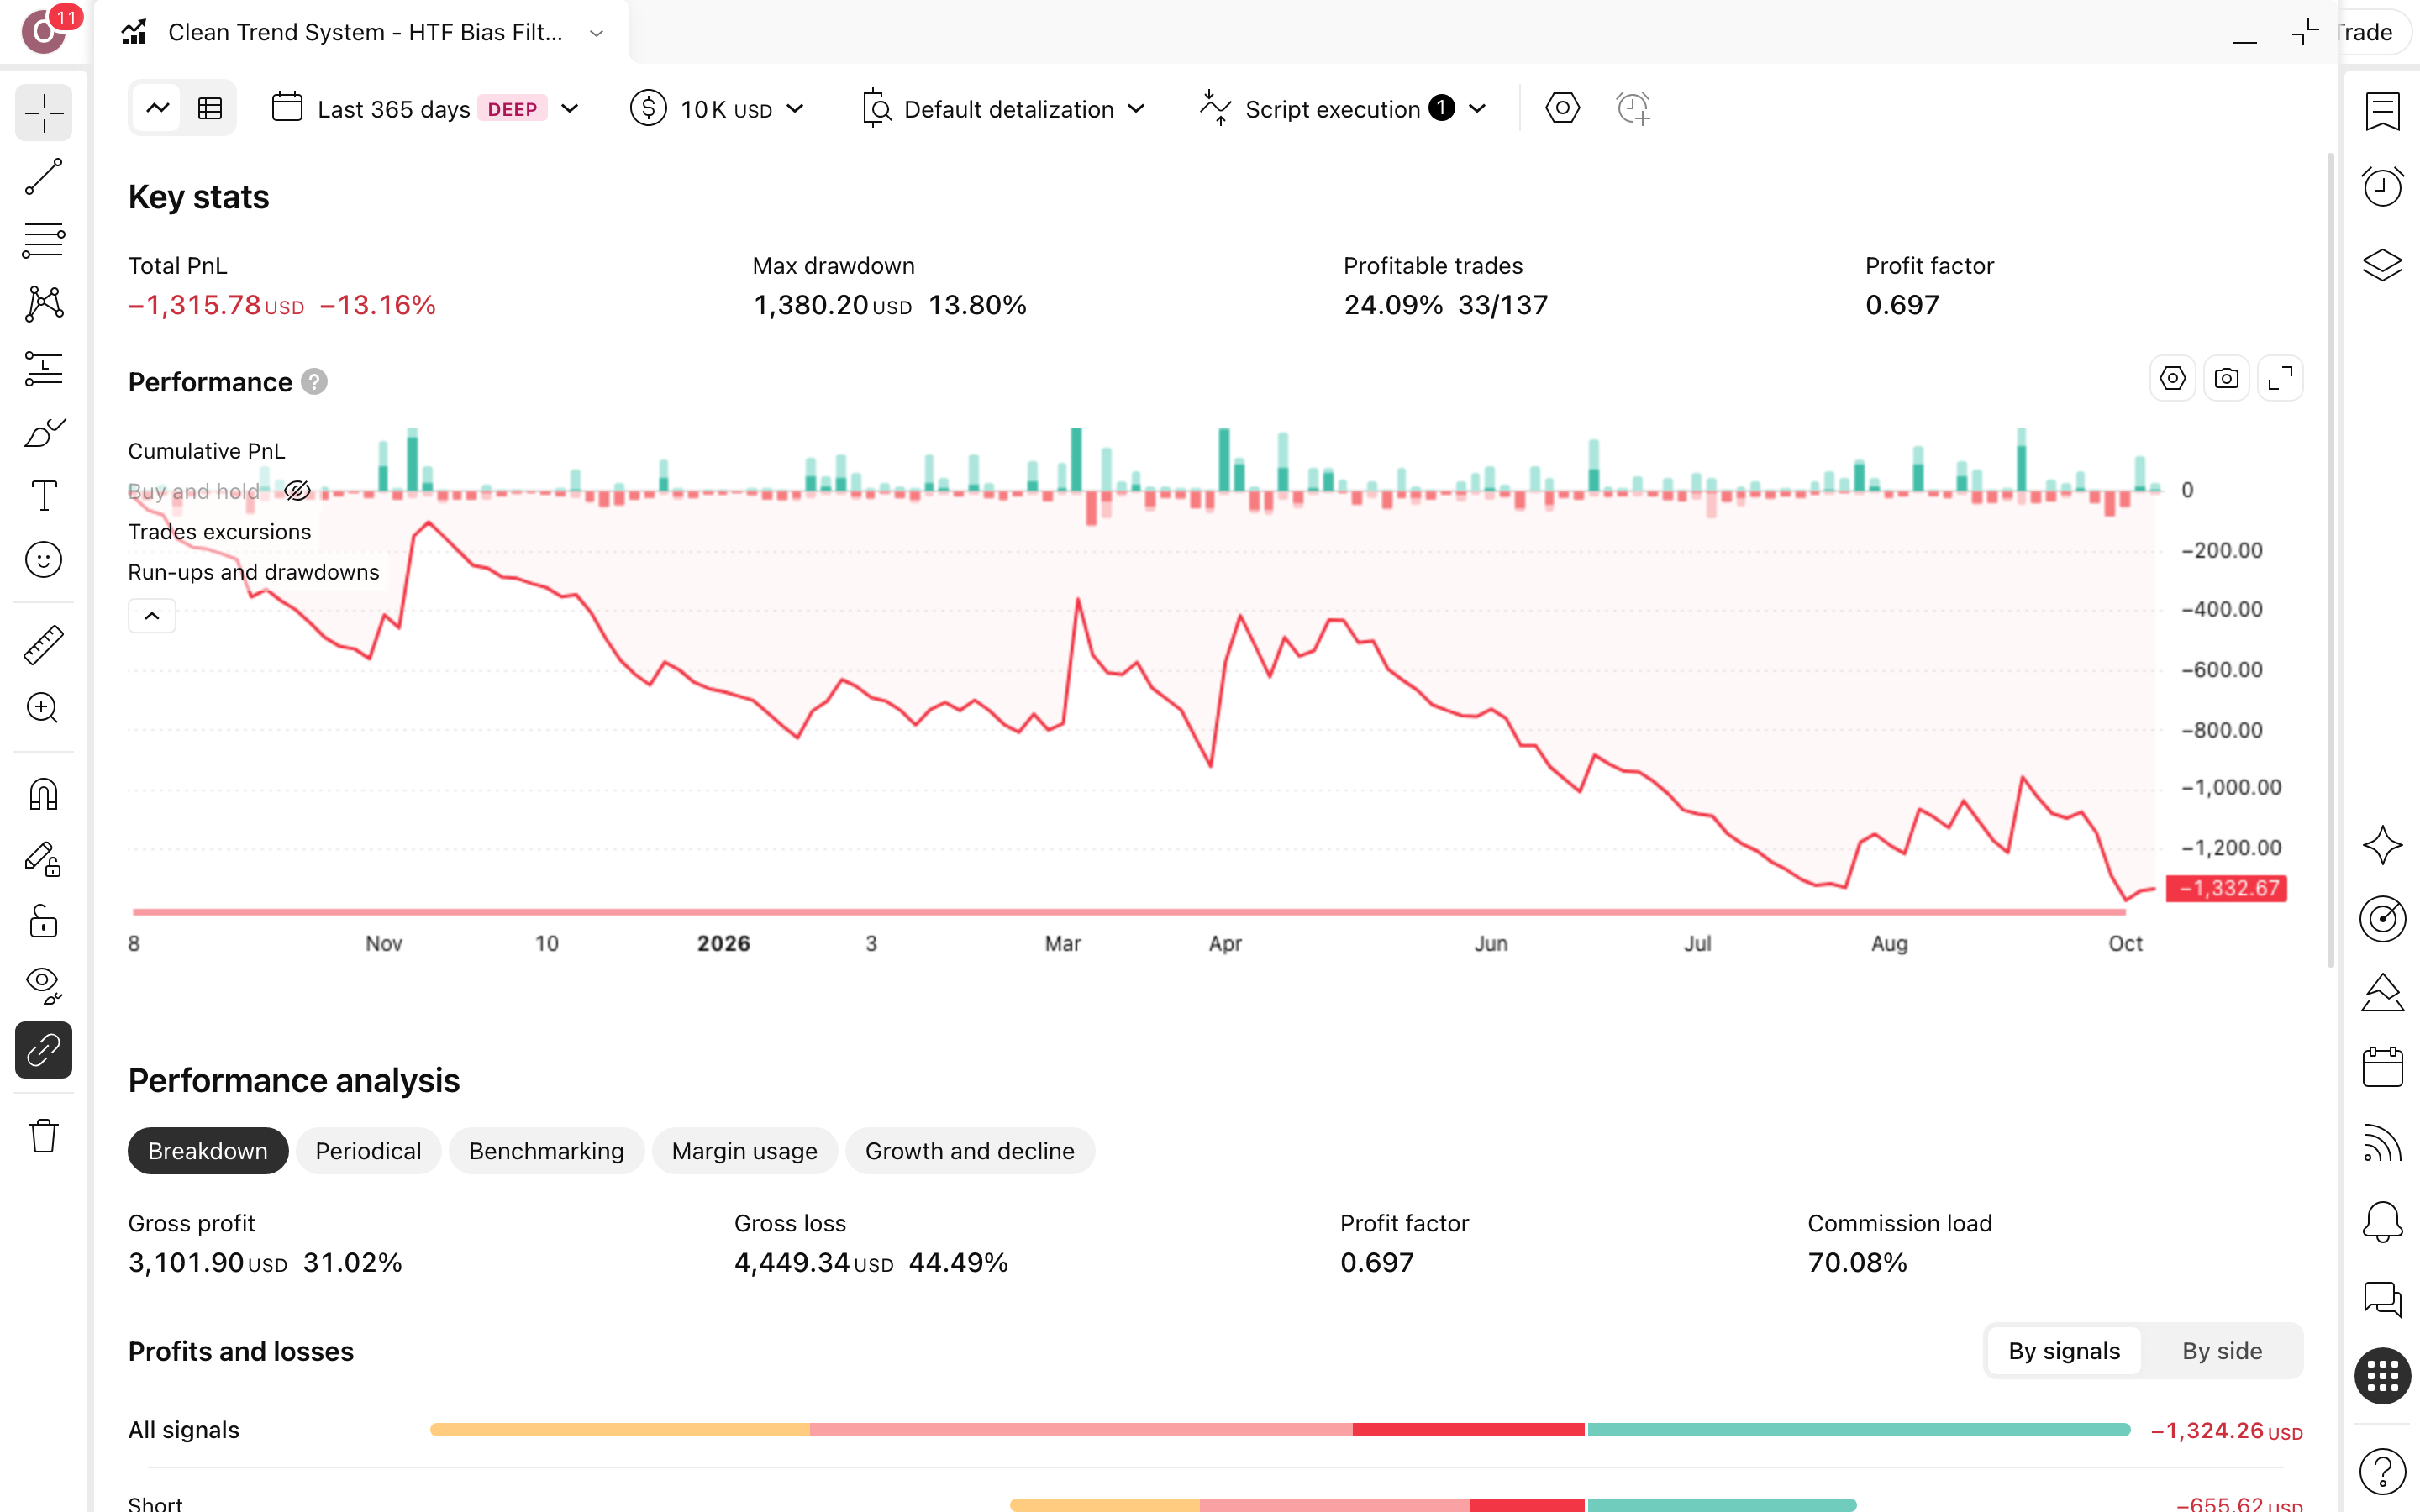The image size is (2420, 1512).
Task: Open the Last 365 days range dropdown
Action: click(x=425, y=108)
